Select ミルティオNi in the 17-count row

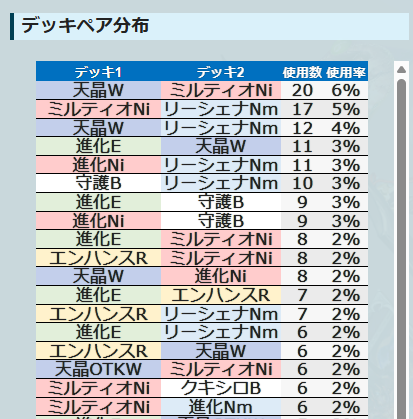(x=98, y=109)
